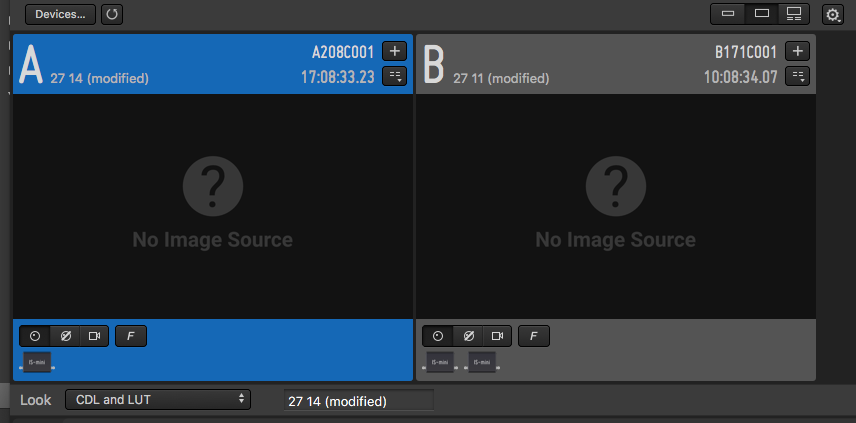Open the list menu on slot B
This screenshot has height=423, width=856.
pyautogui.click(x=797, y=76)
